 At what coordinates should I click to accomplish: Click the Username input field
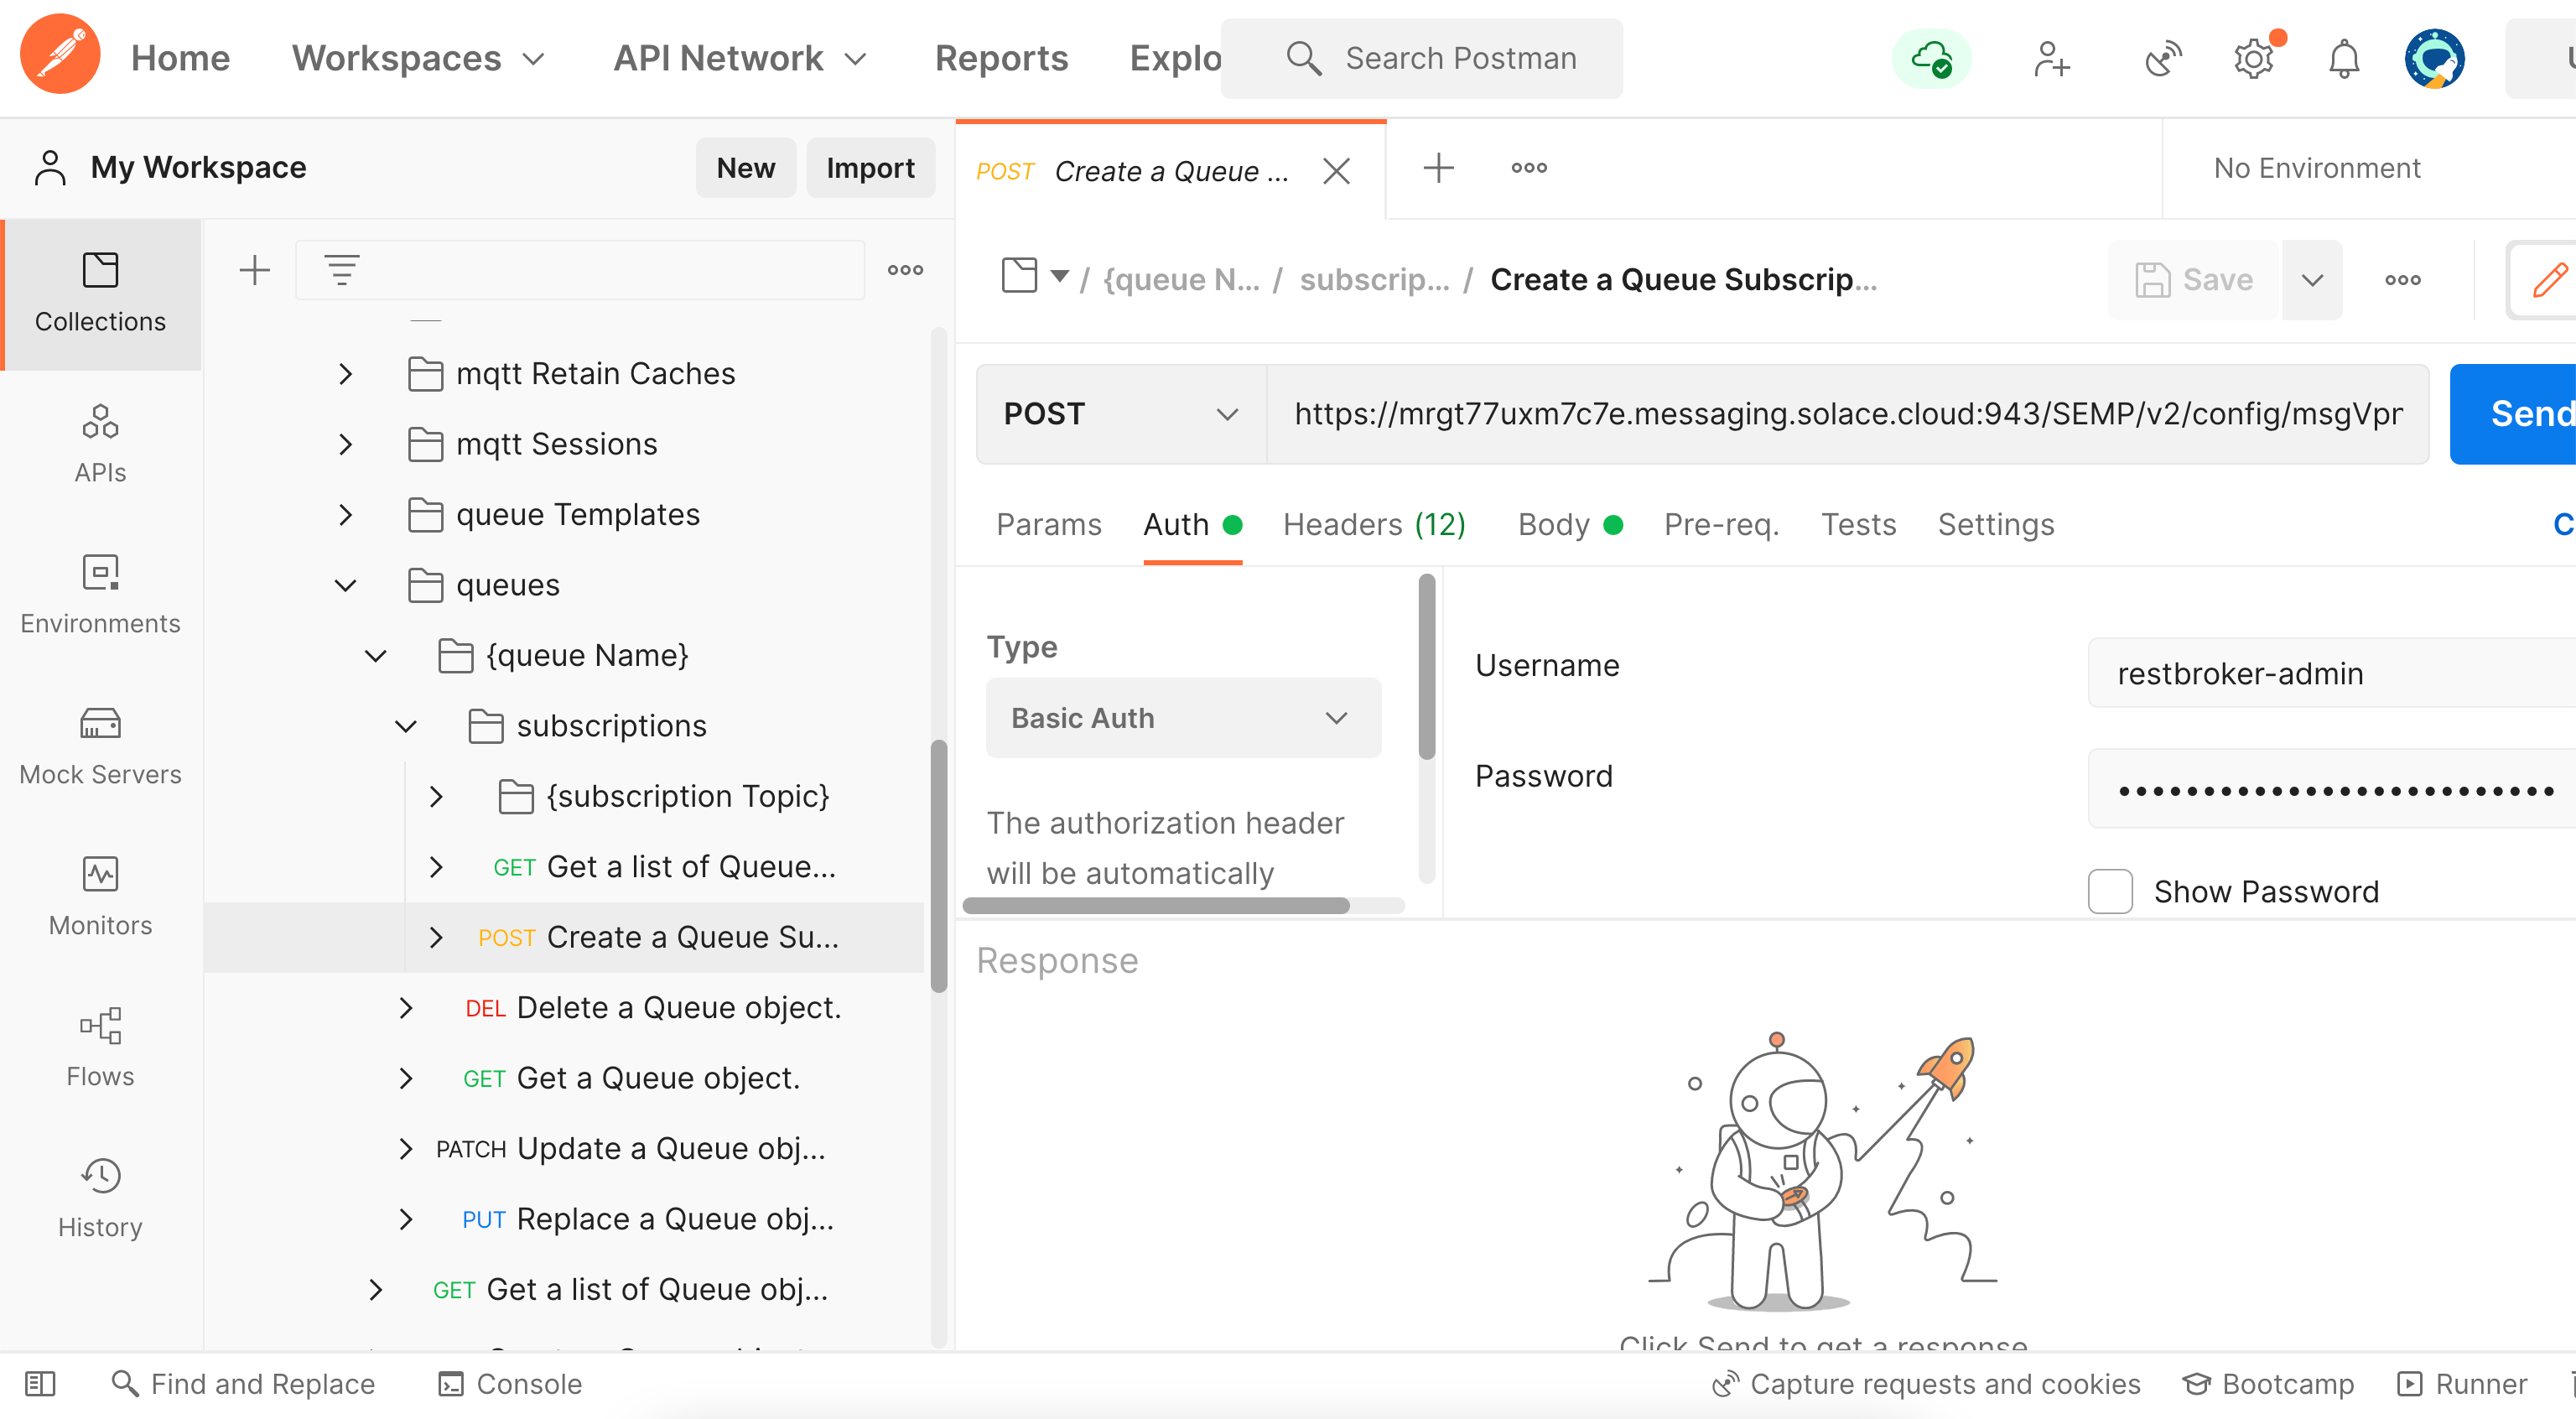[2330, 673]
